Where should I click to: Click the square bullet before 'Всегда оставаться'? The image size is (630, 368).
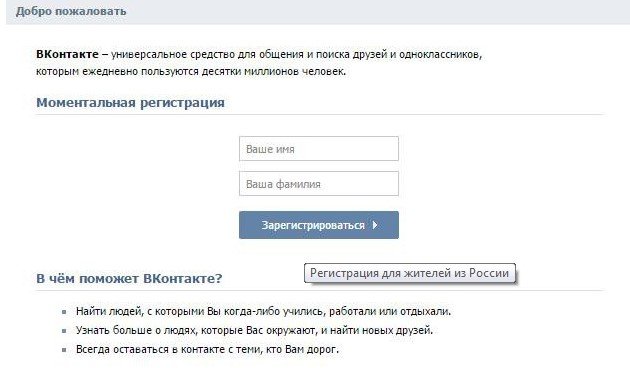(x=64, y=350)
